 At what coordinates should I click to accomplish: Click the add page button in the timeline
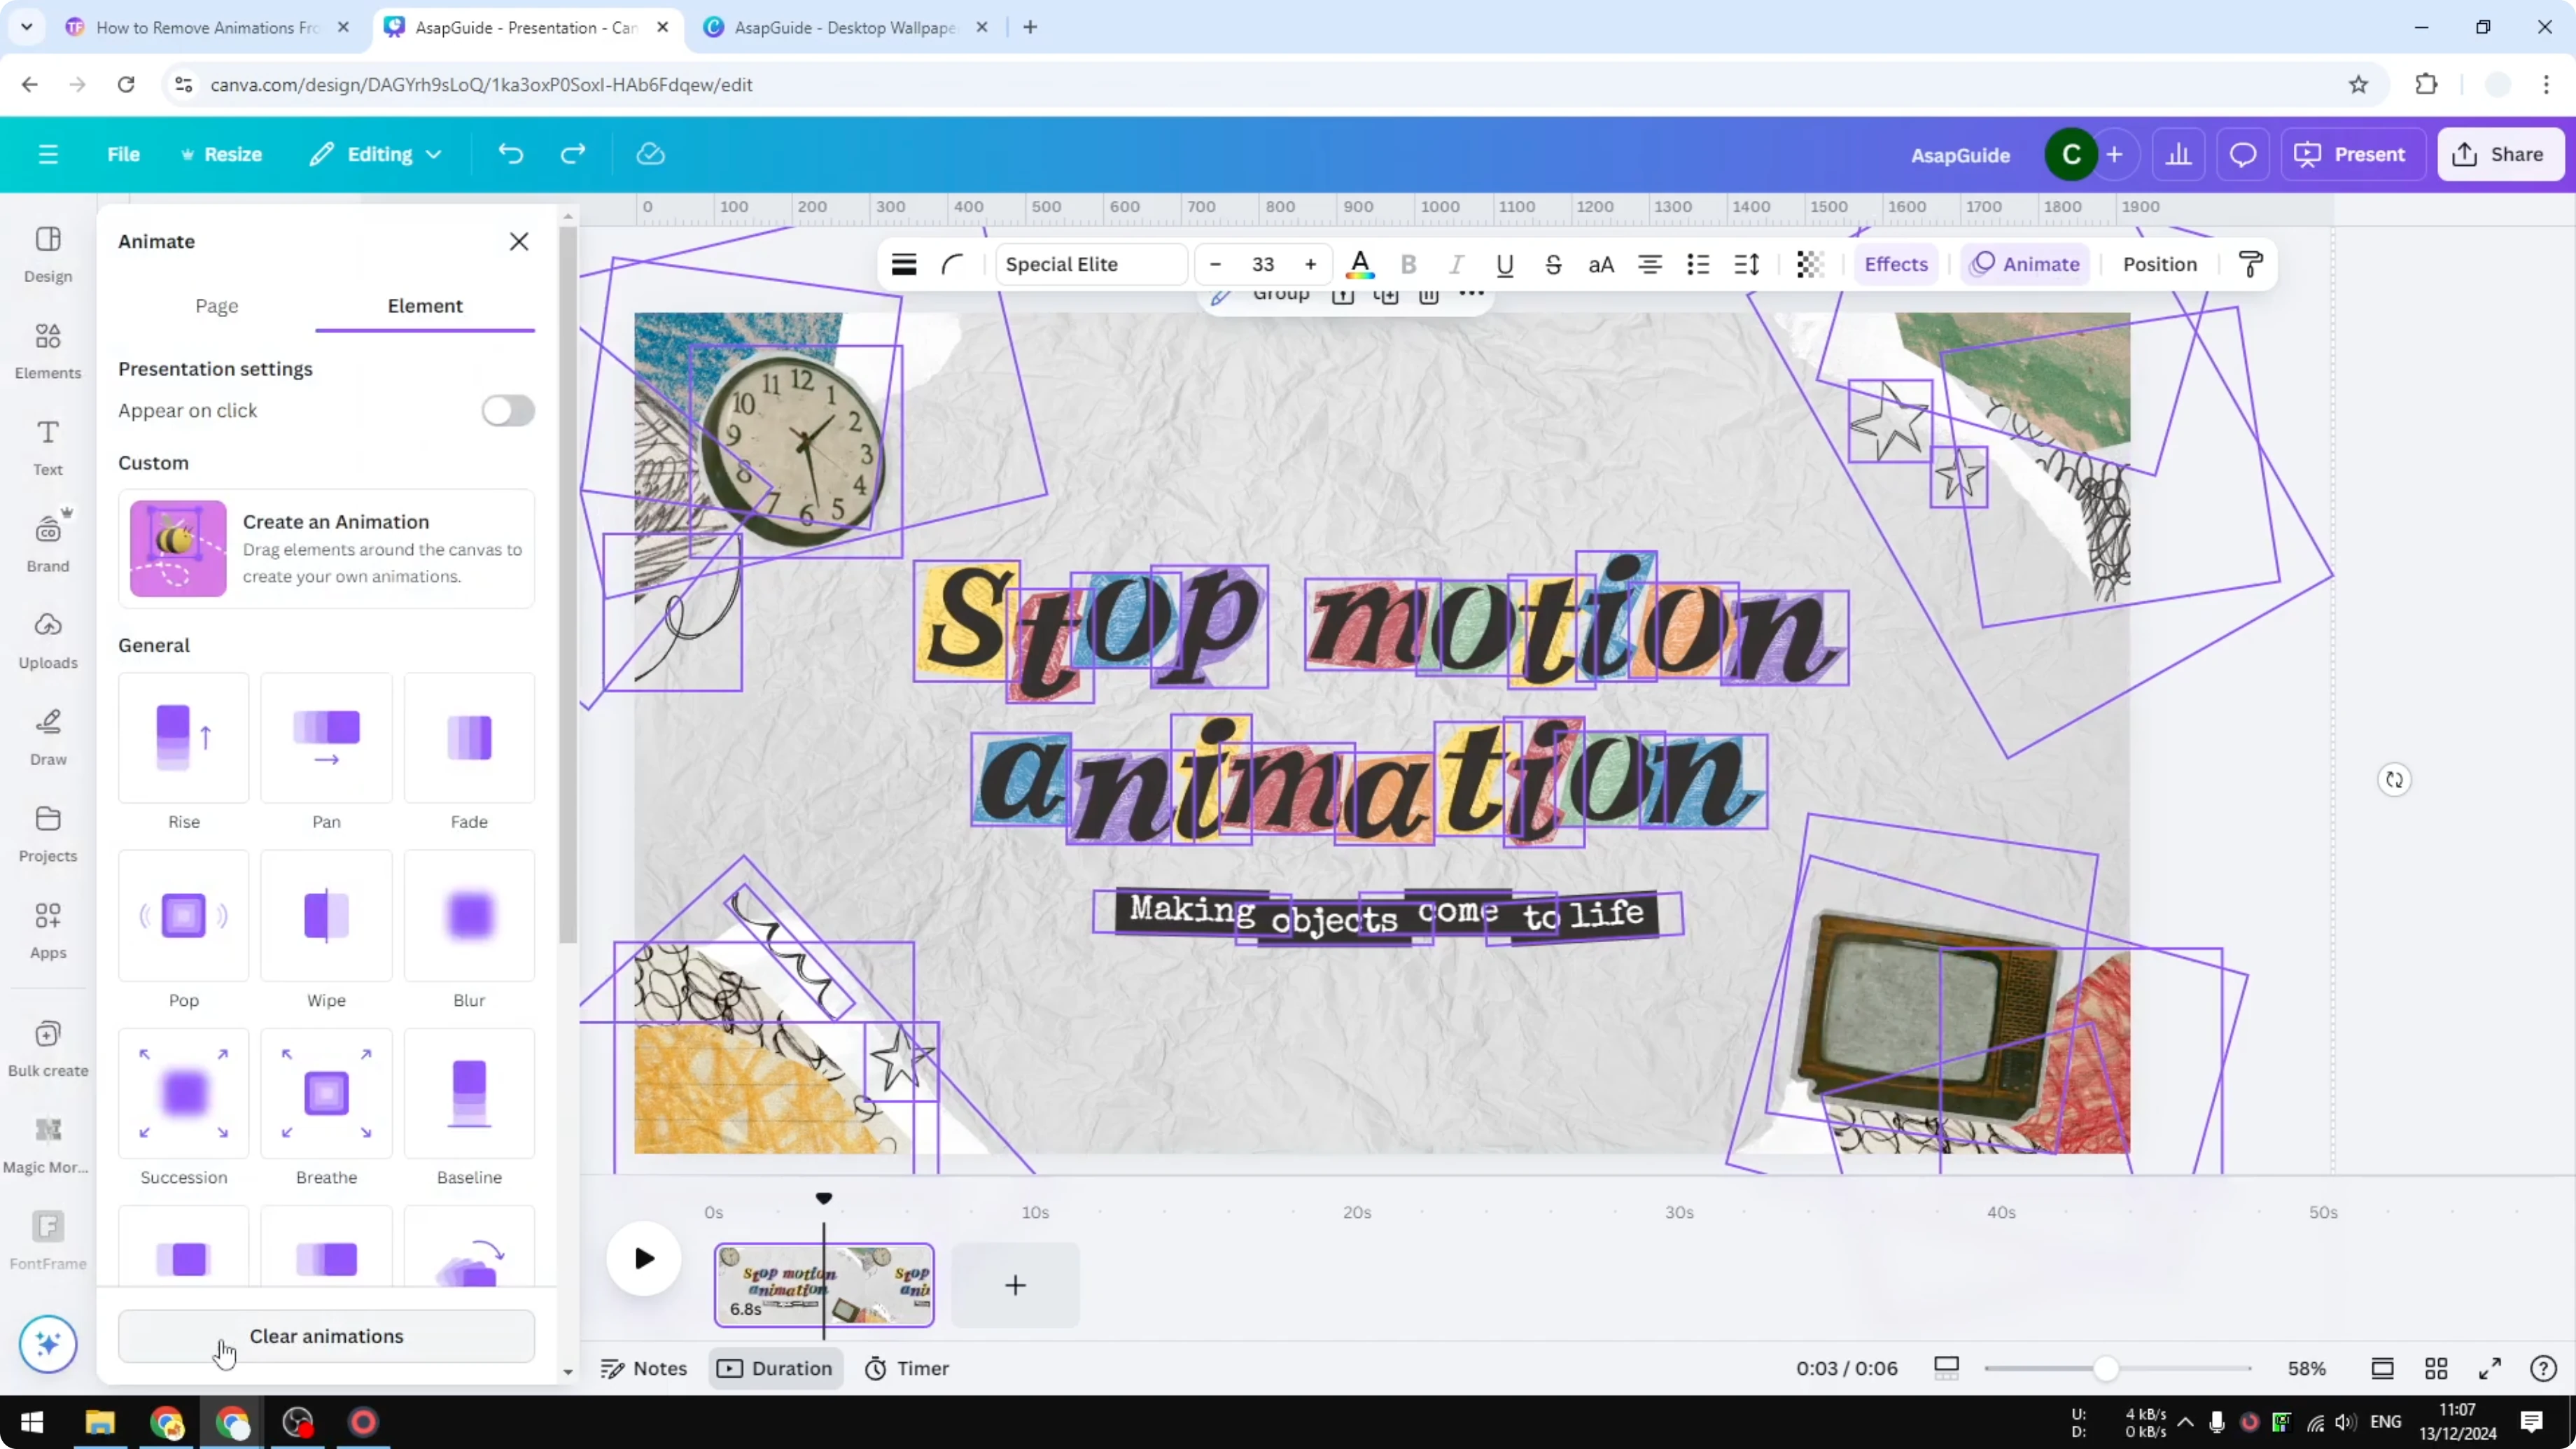(x=1014, y=1286)
